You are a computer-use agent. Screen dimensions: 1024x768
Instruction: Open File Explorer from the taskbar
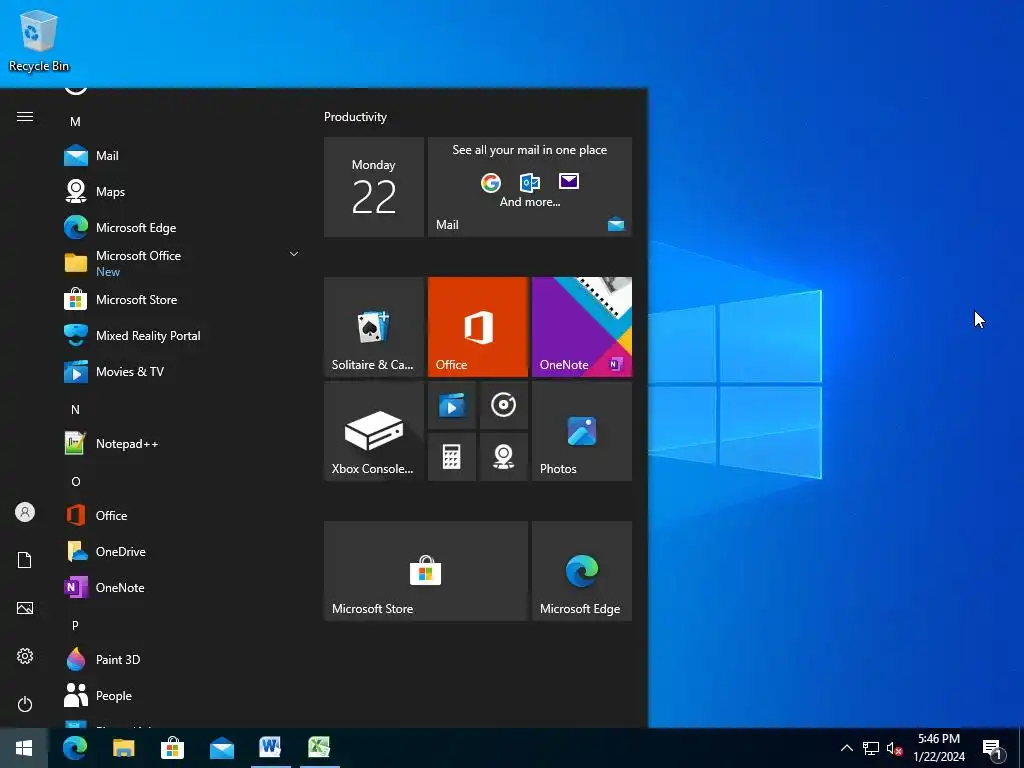click(x=123, y=748)
